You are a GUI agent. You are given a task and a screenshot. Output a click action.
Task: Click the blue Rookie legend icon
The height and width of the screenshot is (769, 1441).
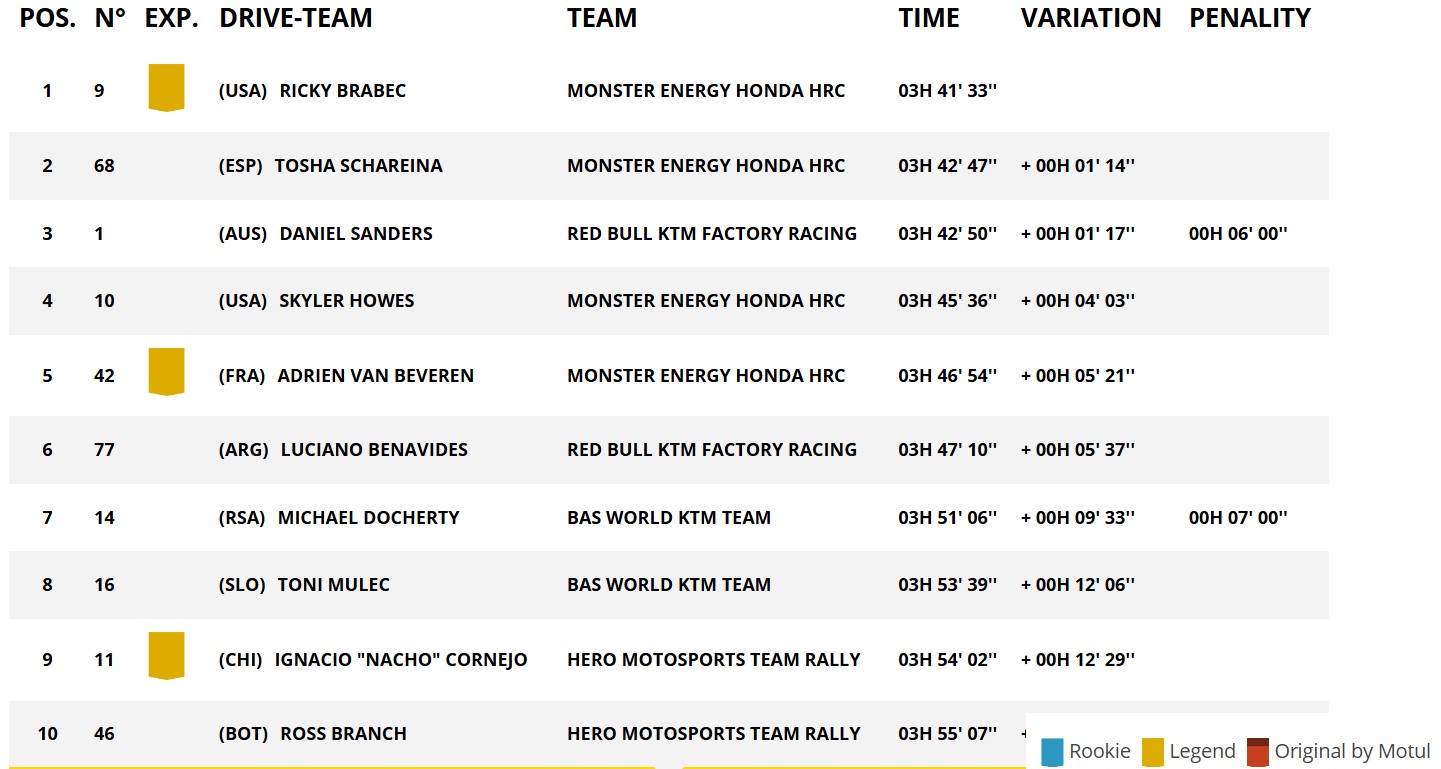click(1052, 752)
